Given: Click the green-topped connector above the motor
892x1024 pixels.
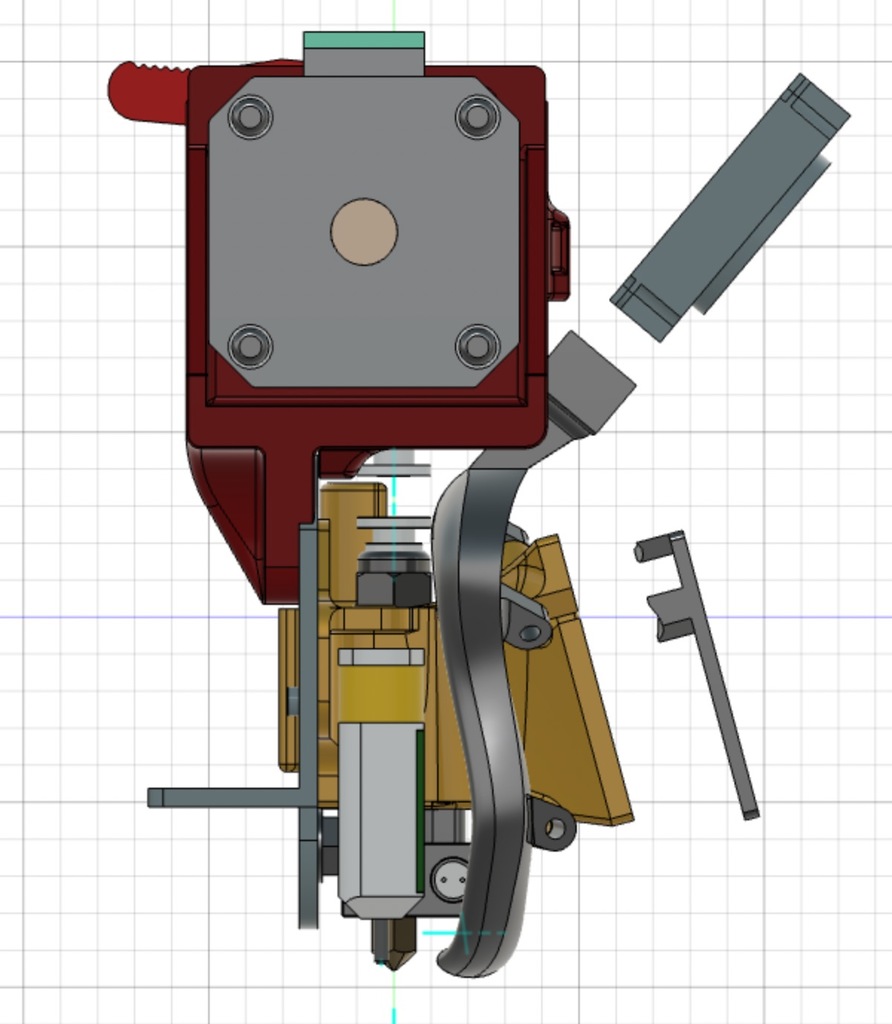Looking at the screenshot, I should coord(364,40).
